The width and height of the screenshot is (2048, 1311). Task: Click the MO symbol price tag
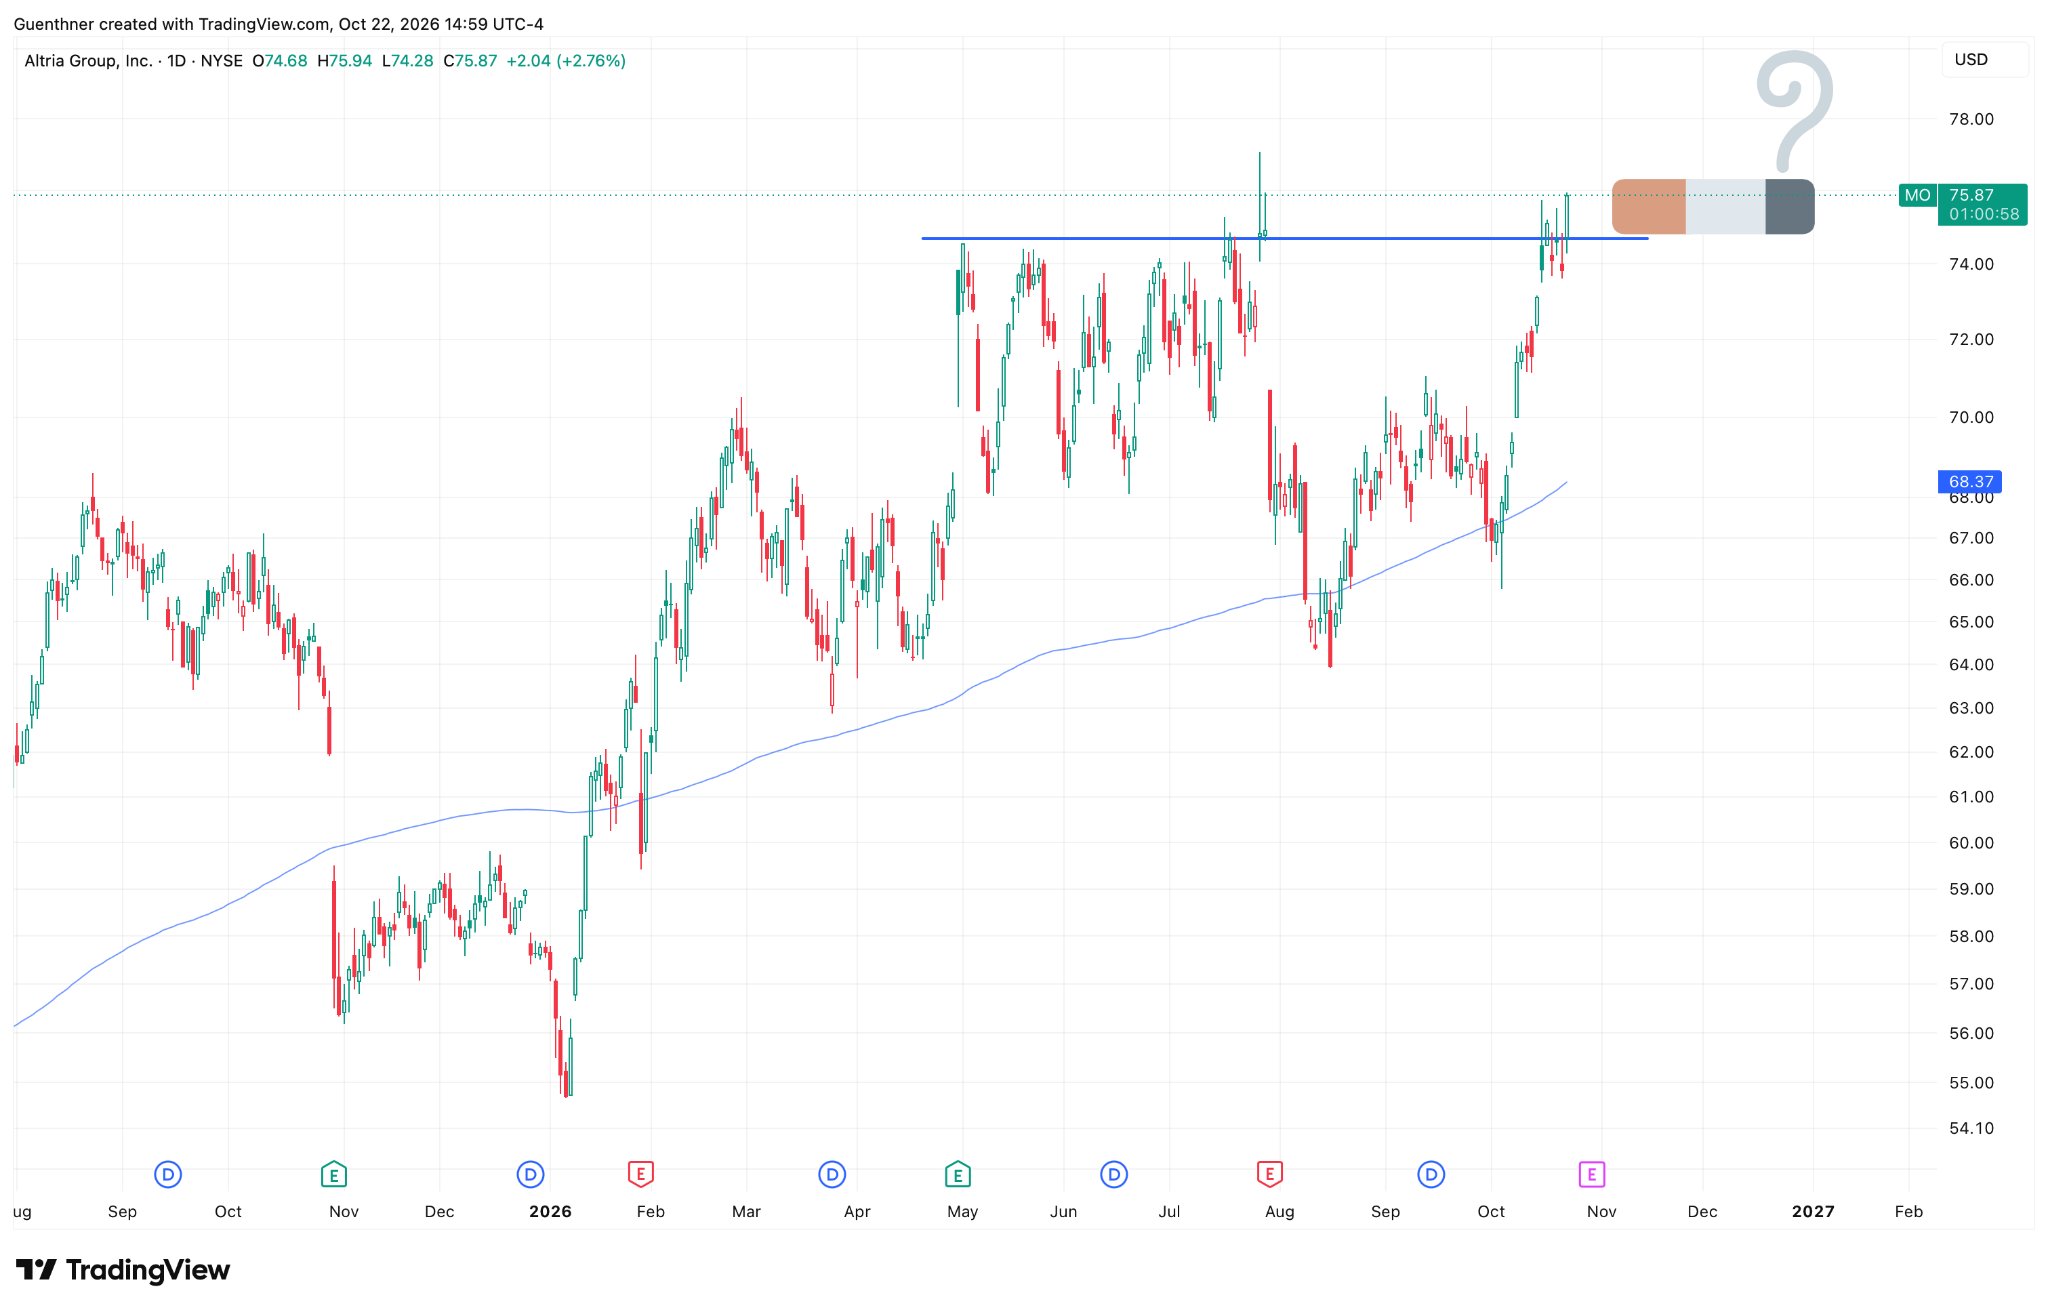(x=1917, y=195)
